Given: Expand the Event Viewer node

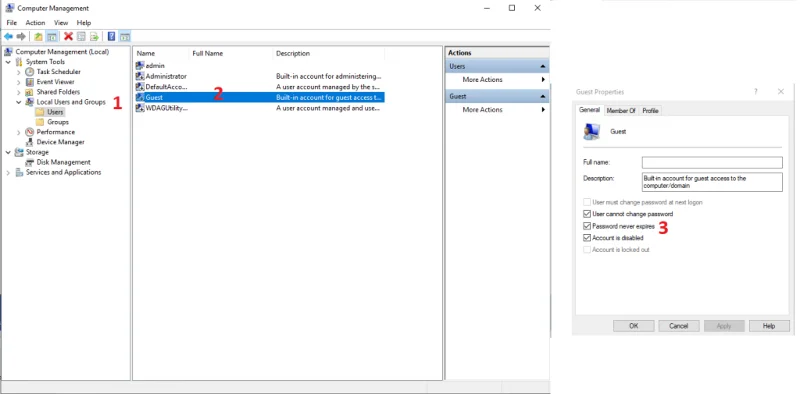Looking at the screenshot, I should coord(19,82).
